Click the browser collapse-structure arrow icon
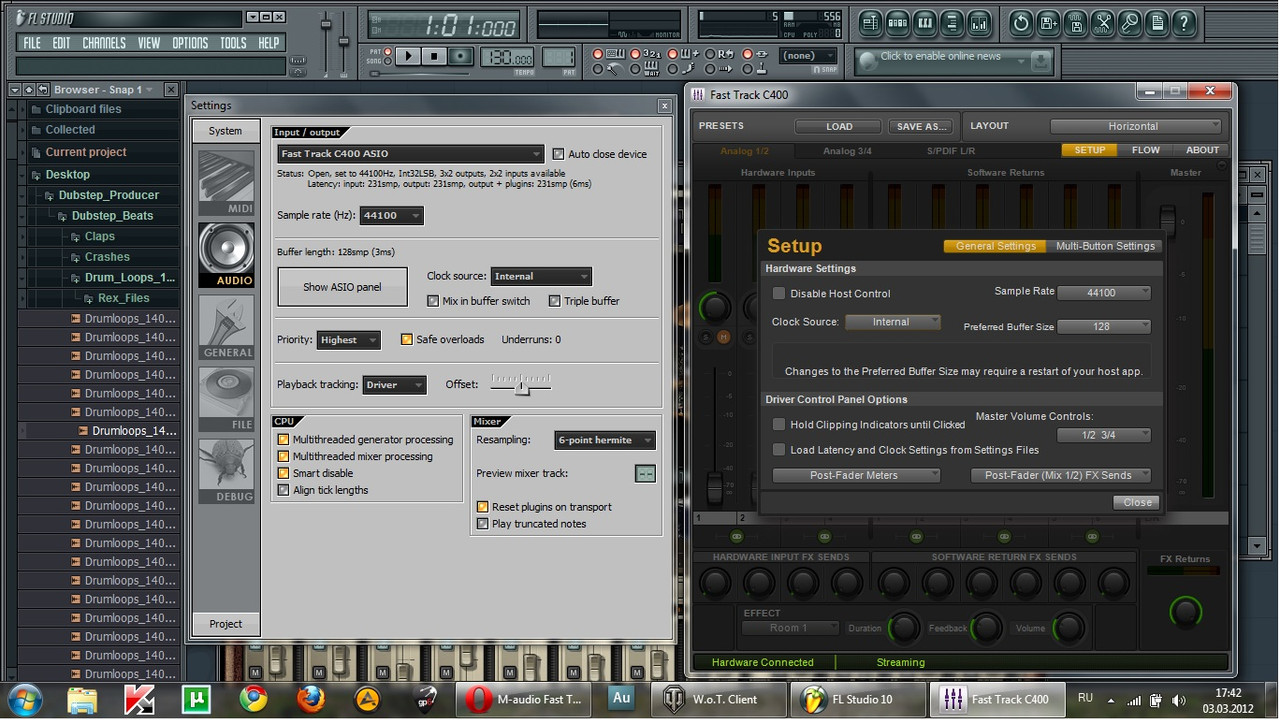 pyautogui.click(x=28, y=89)
